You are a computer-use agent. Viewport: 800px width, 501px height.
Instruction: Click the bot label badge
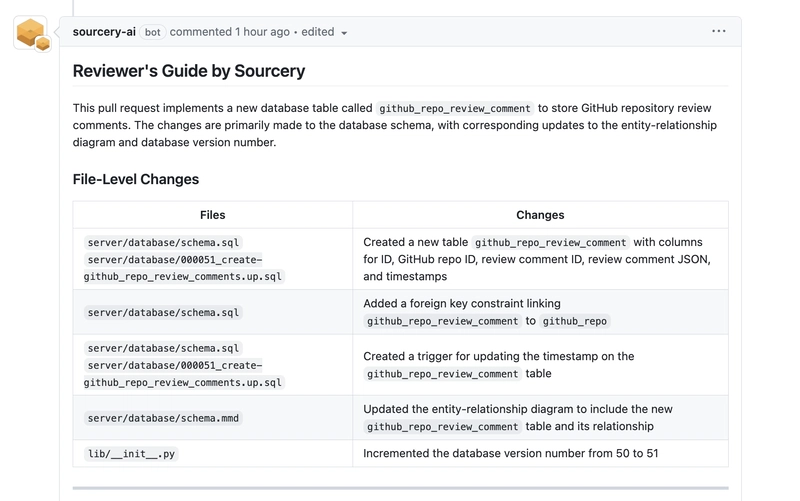coord(153,32)
